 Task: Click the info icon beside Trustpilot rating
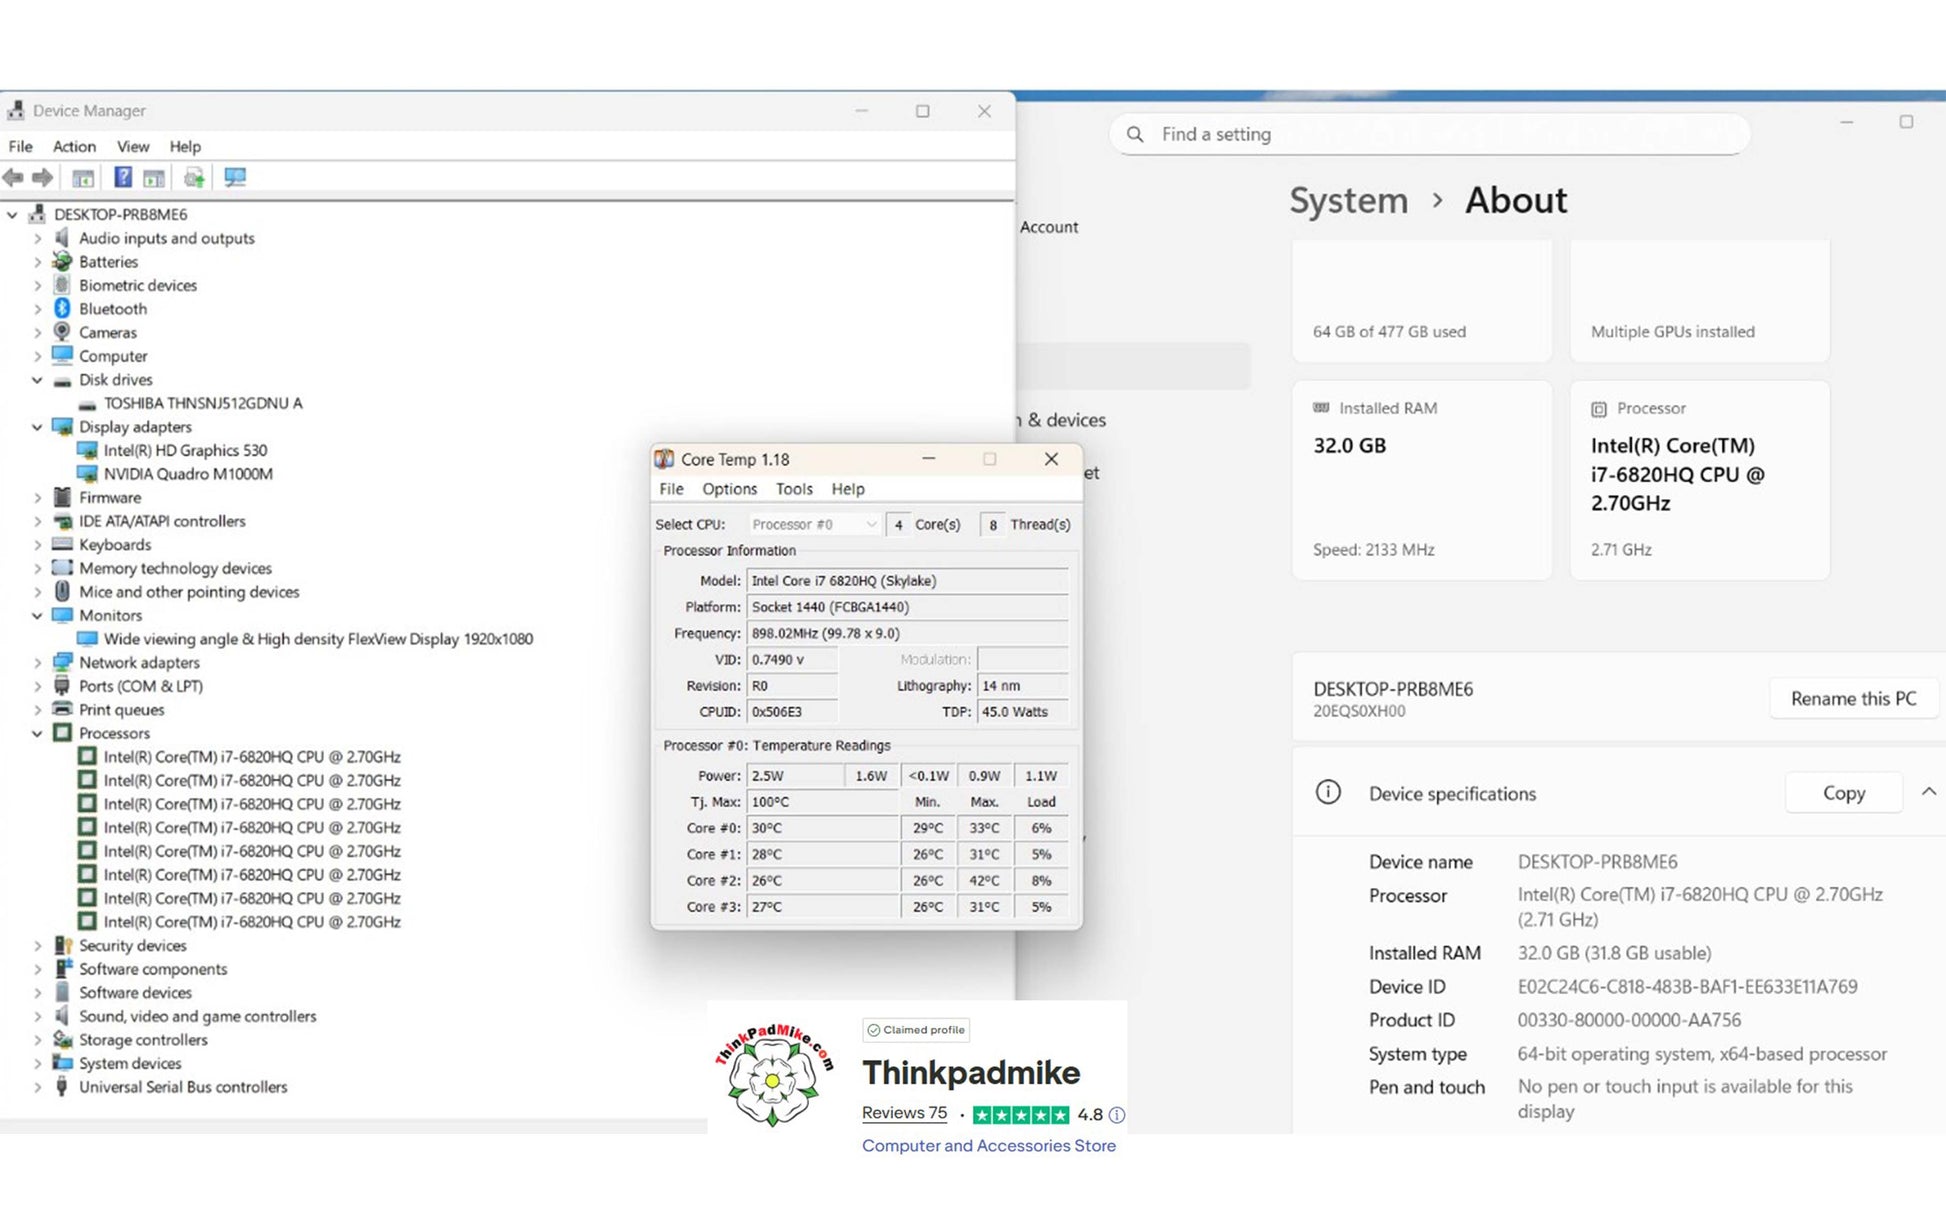[x=1117, y=1114]
